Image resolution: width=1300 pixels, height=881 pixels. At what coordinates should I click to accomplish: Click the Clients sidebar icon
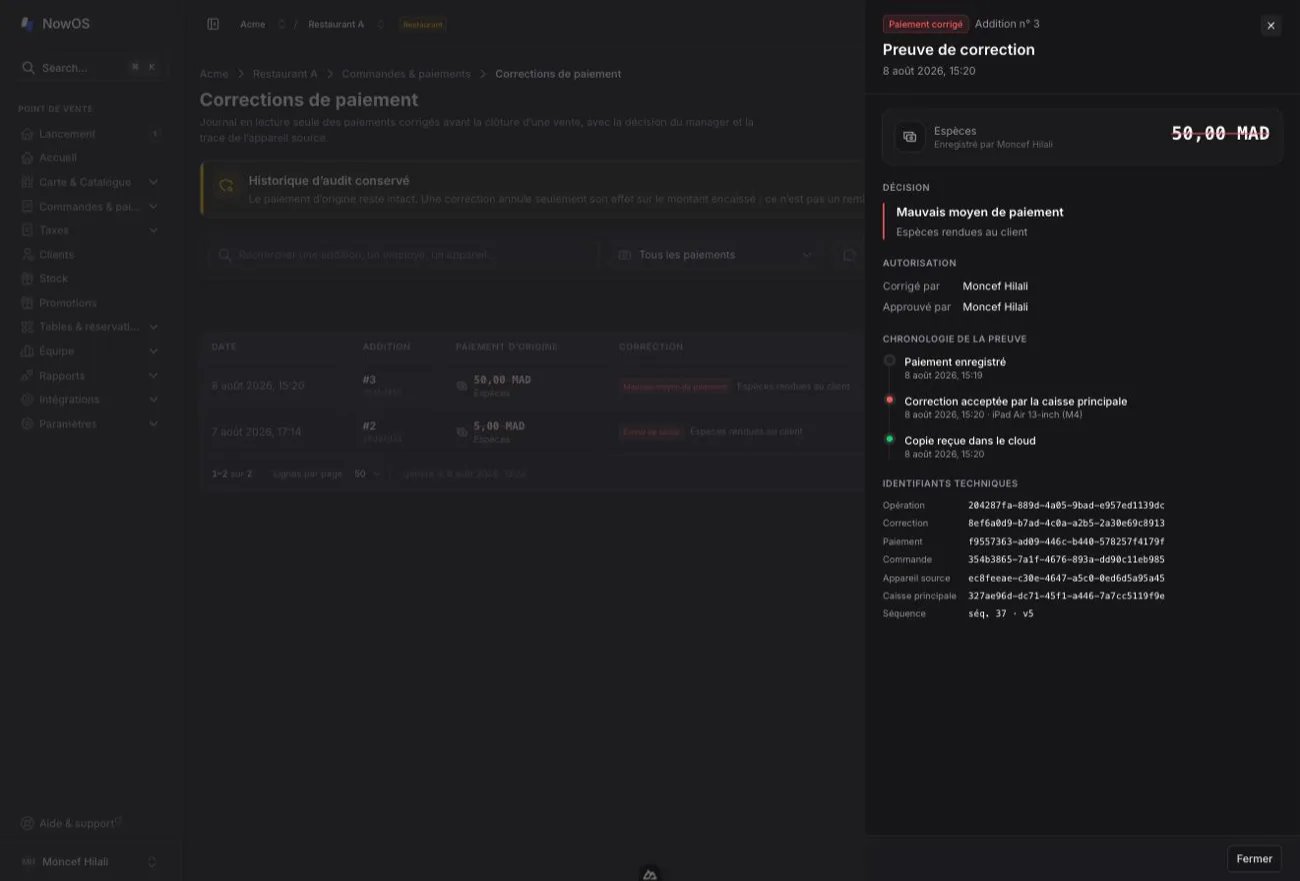click(x=28, y=255)
